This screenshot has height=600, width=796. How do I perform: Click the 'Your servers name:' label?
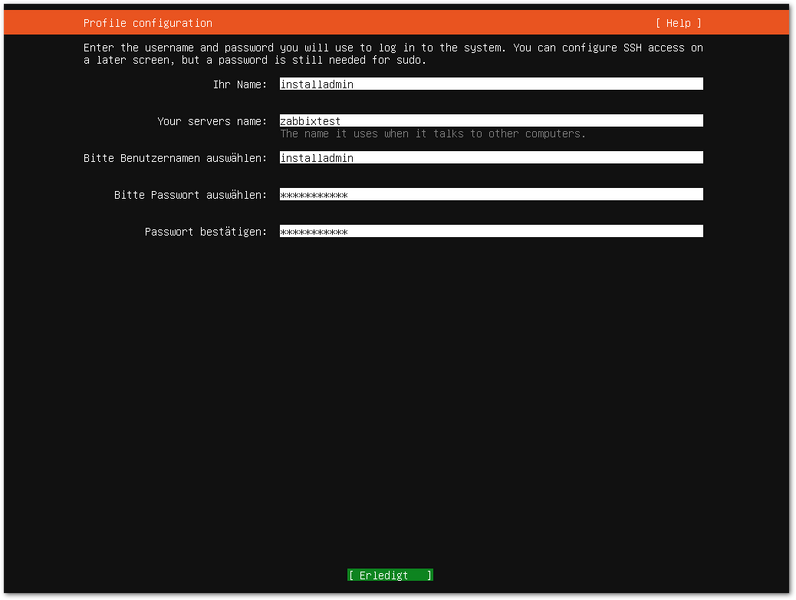[x=212, y=121]
